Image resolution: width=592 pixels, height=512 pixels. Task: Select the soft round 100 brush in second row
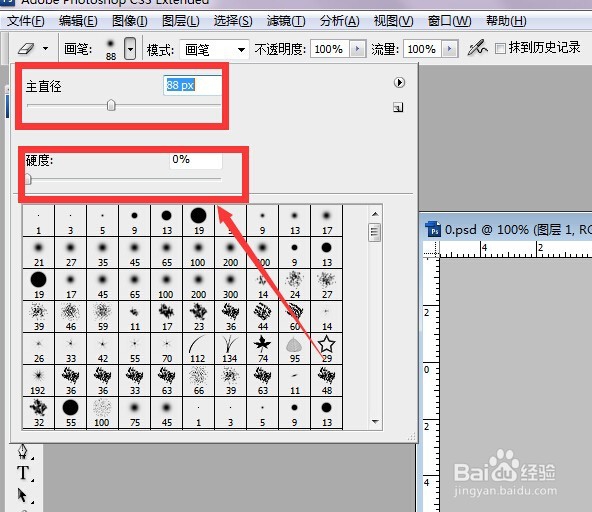point(198,253)
